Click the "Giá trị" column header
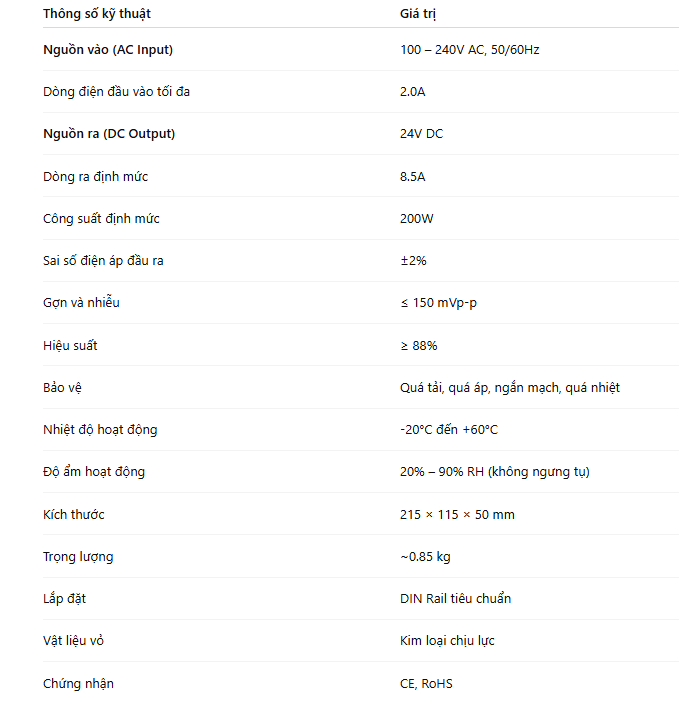Screen dimensions: 679x705 [418, 14]
